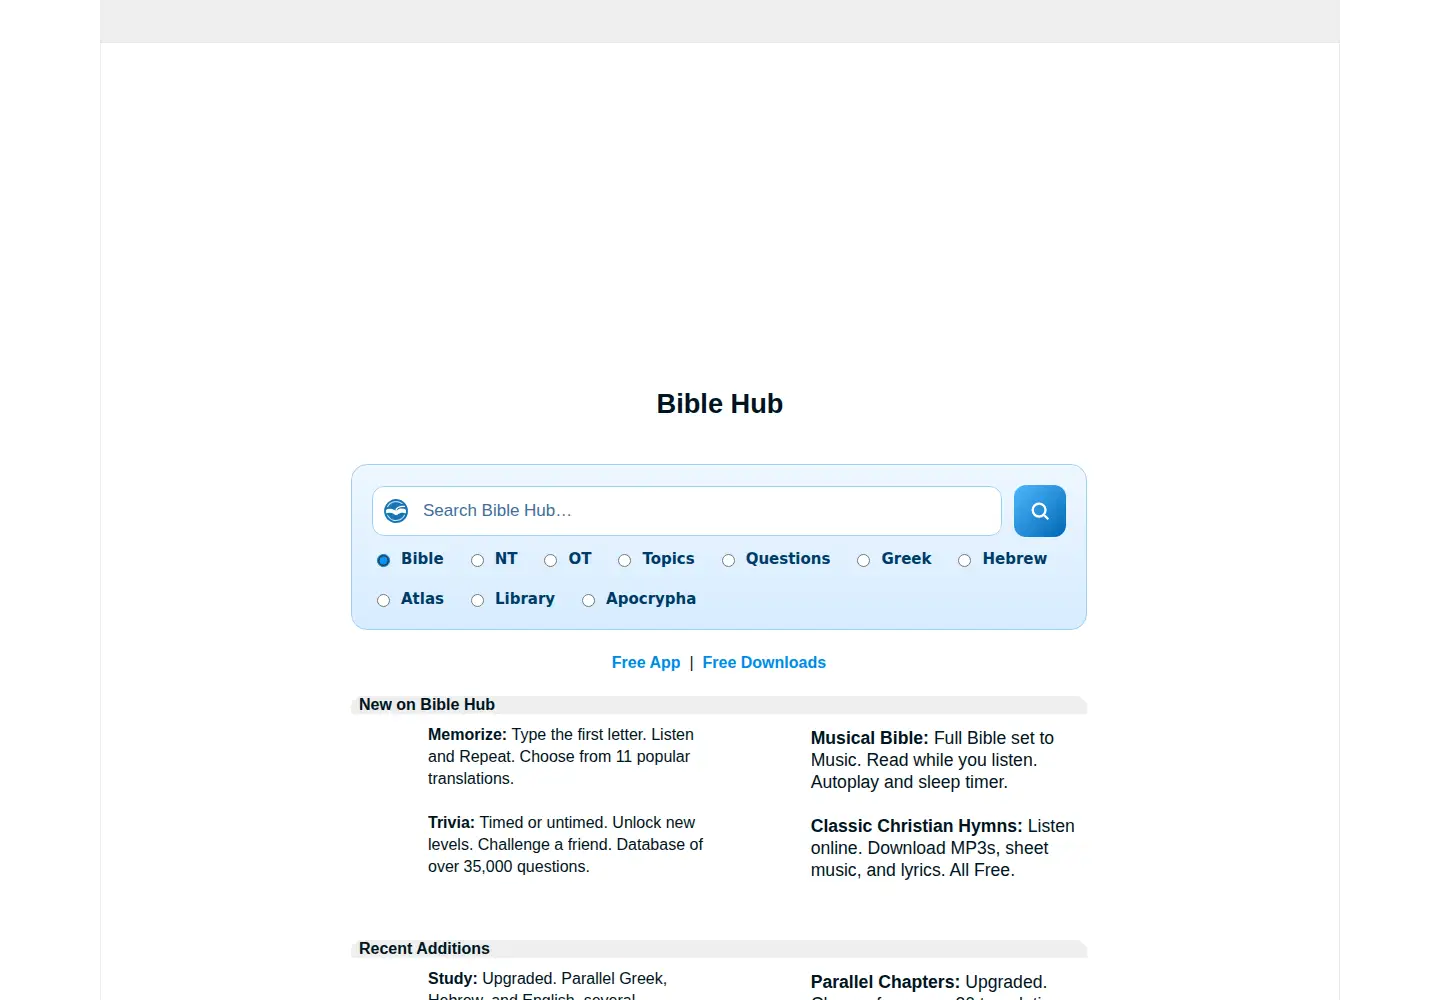Click the Bible Hub page heading
The width and height of the screenshot is (1440, 1000).
coord(720,404)
